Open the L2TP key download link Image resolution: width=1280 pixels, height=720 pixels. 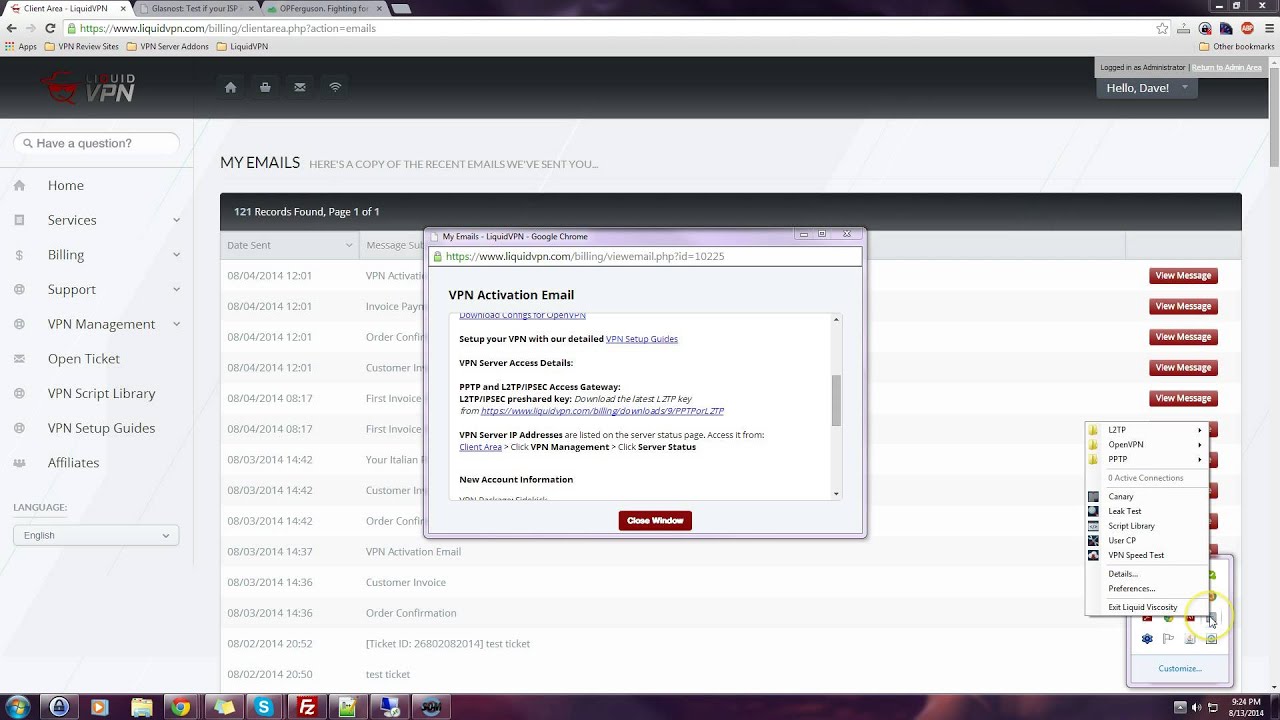[x=602, y=411]
